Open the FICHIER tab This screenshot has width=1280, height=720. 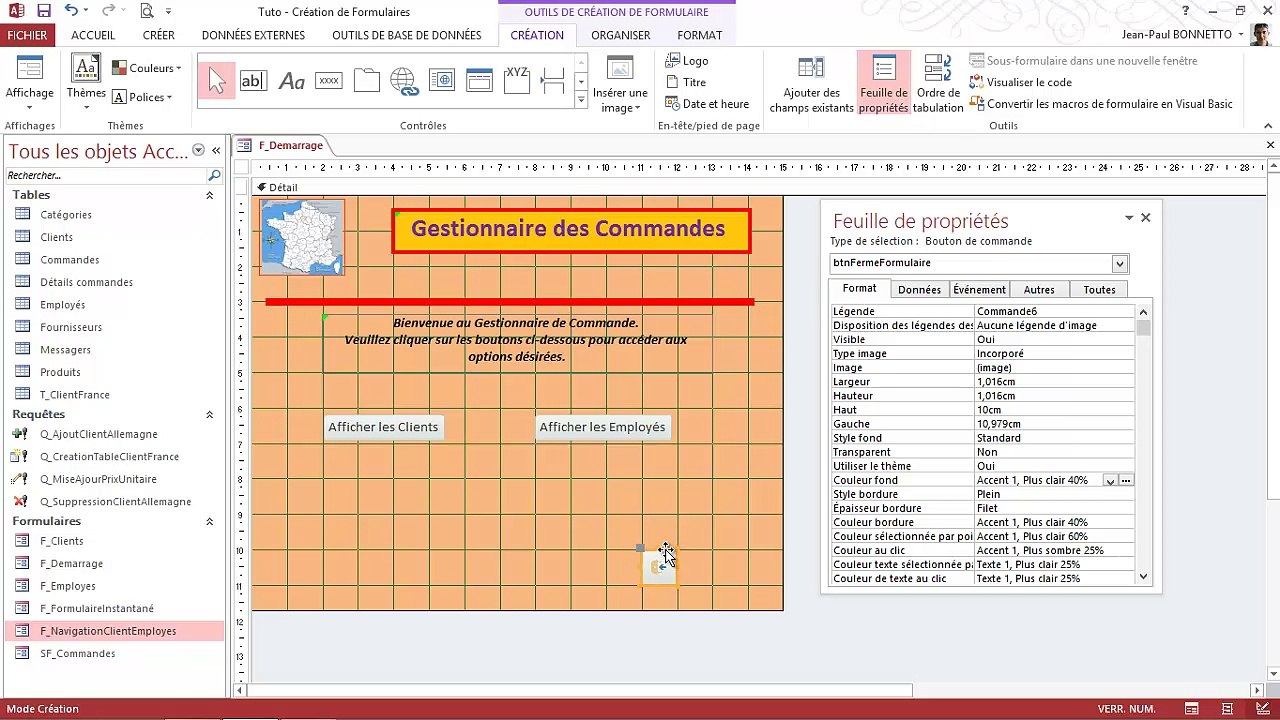pos(27,35)
